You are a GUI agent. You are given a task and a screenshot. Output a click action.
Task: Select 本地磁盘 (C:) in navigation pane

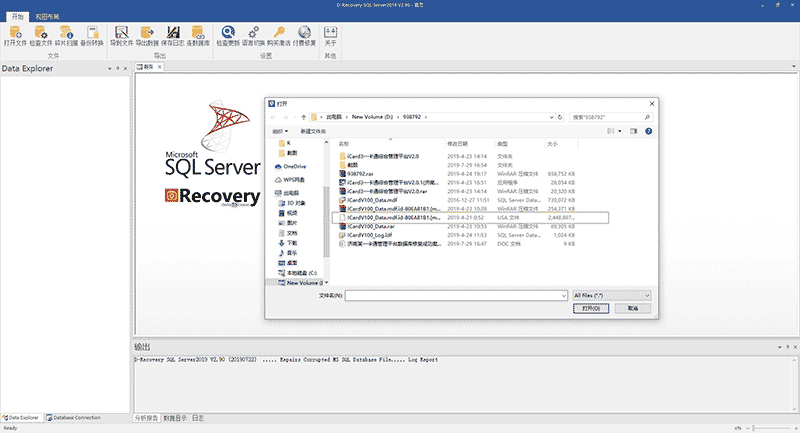coord(297,273)
